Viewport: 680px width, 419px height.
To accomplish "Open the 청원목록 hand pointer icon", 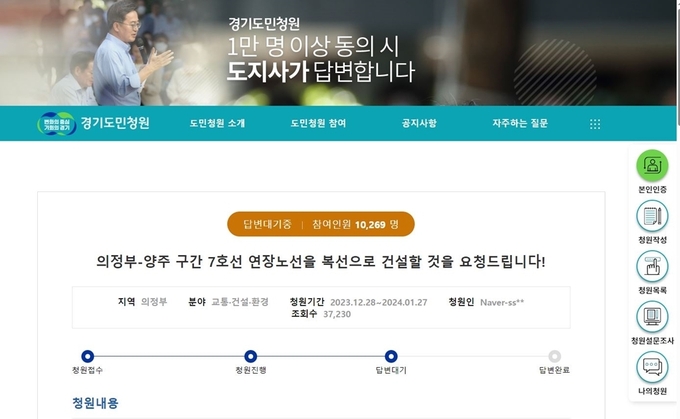I will (x=652, y=266).
